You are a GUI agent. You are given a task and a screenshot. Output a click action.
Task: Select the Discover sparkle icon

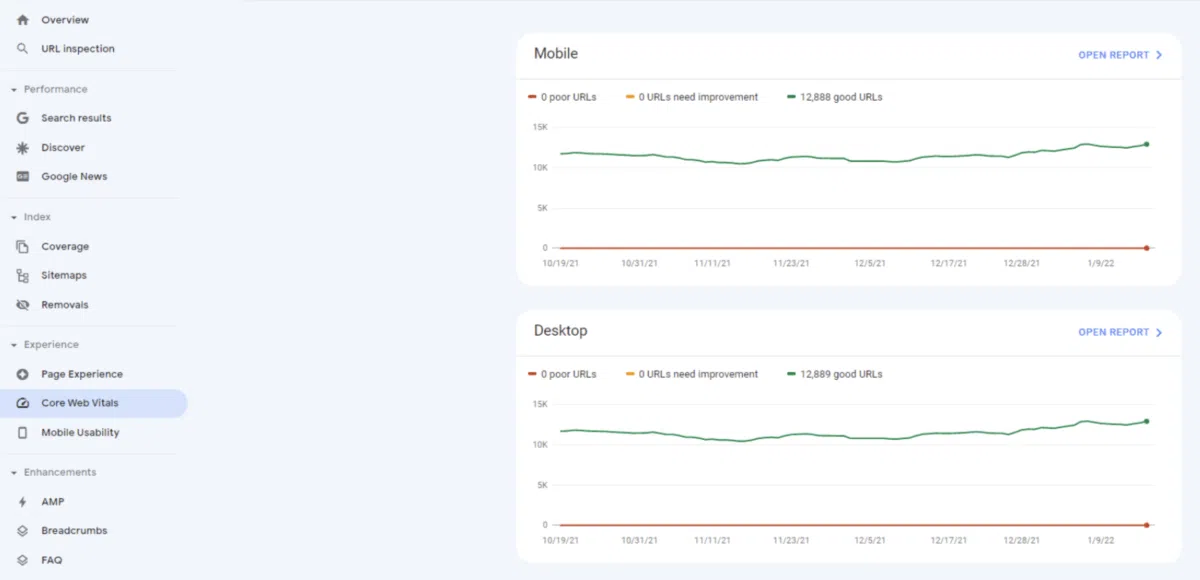21,147
